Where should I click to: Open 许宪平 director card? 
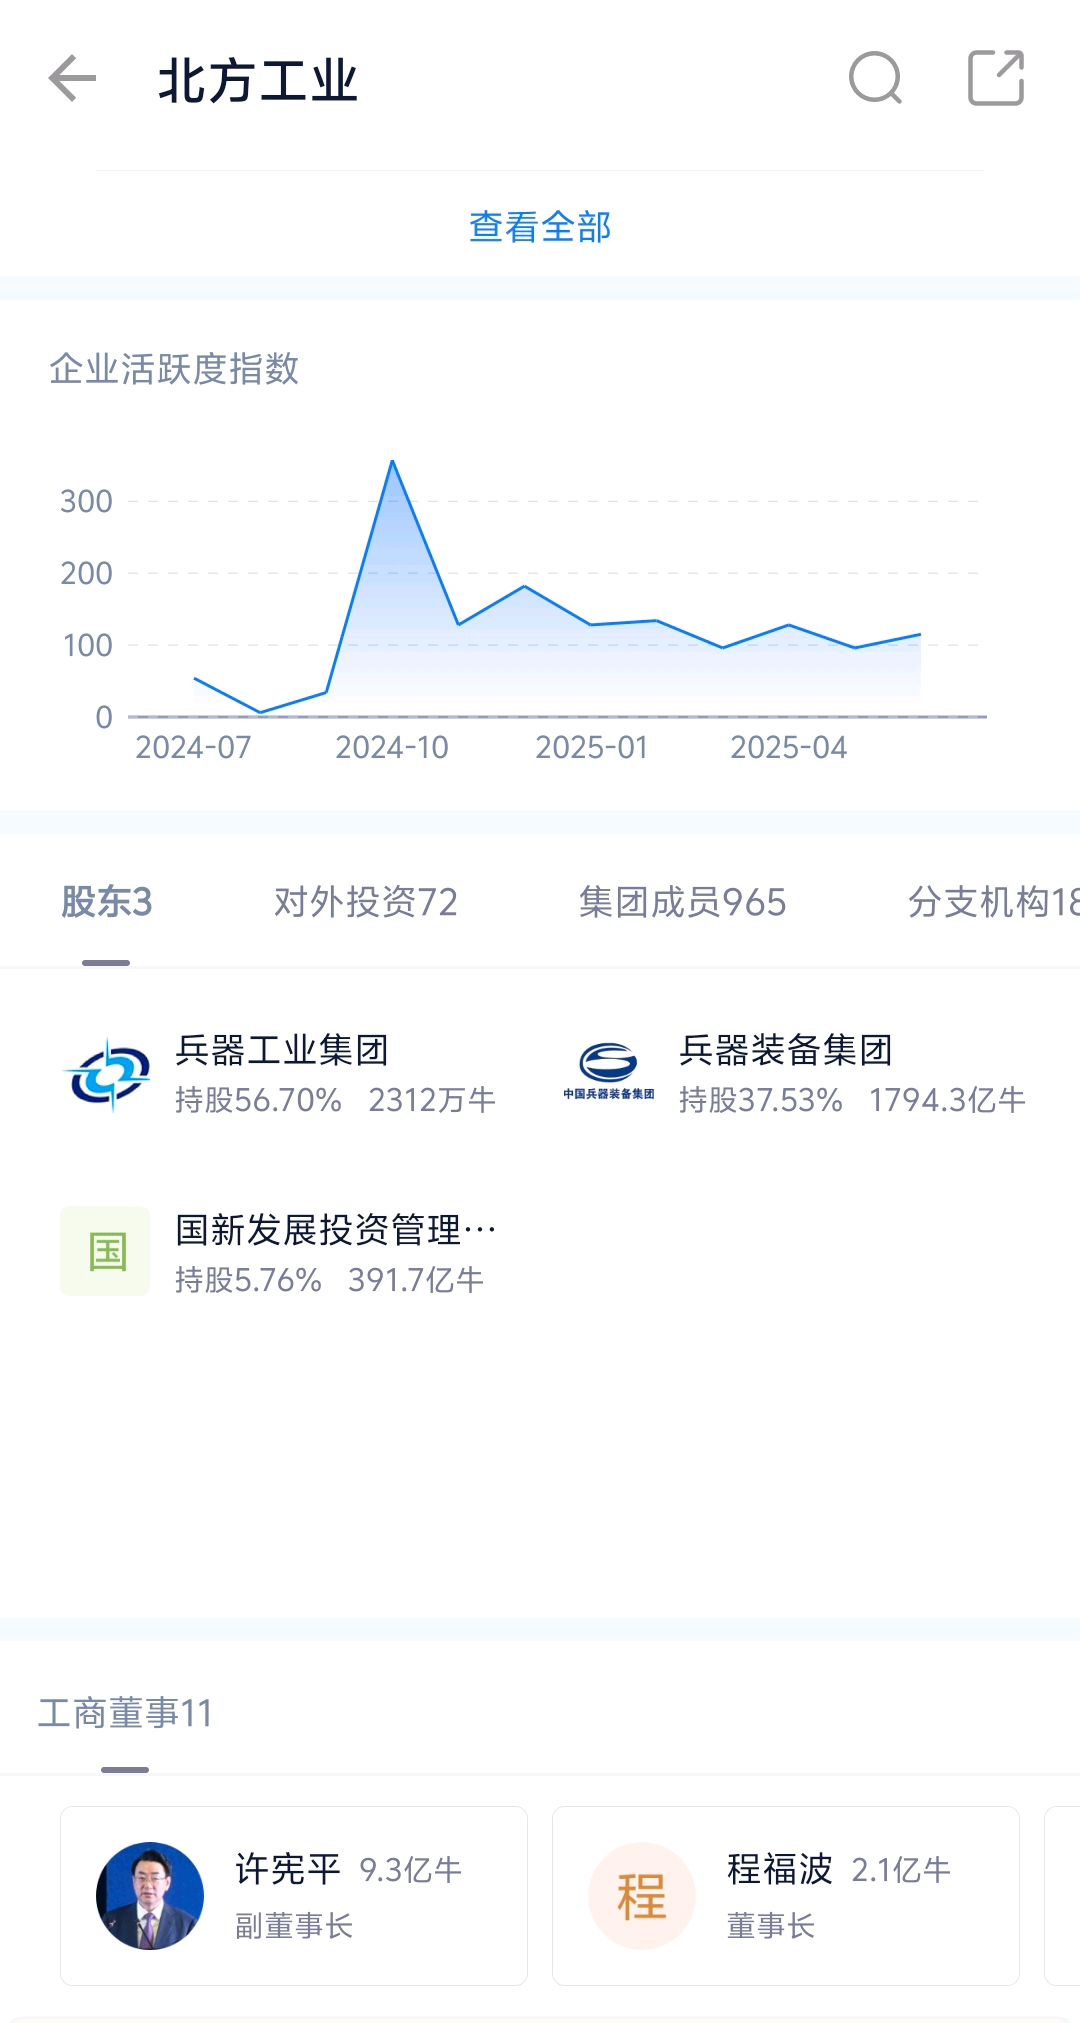coord(294,1895)
